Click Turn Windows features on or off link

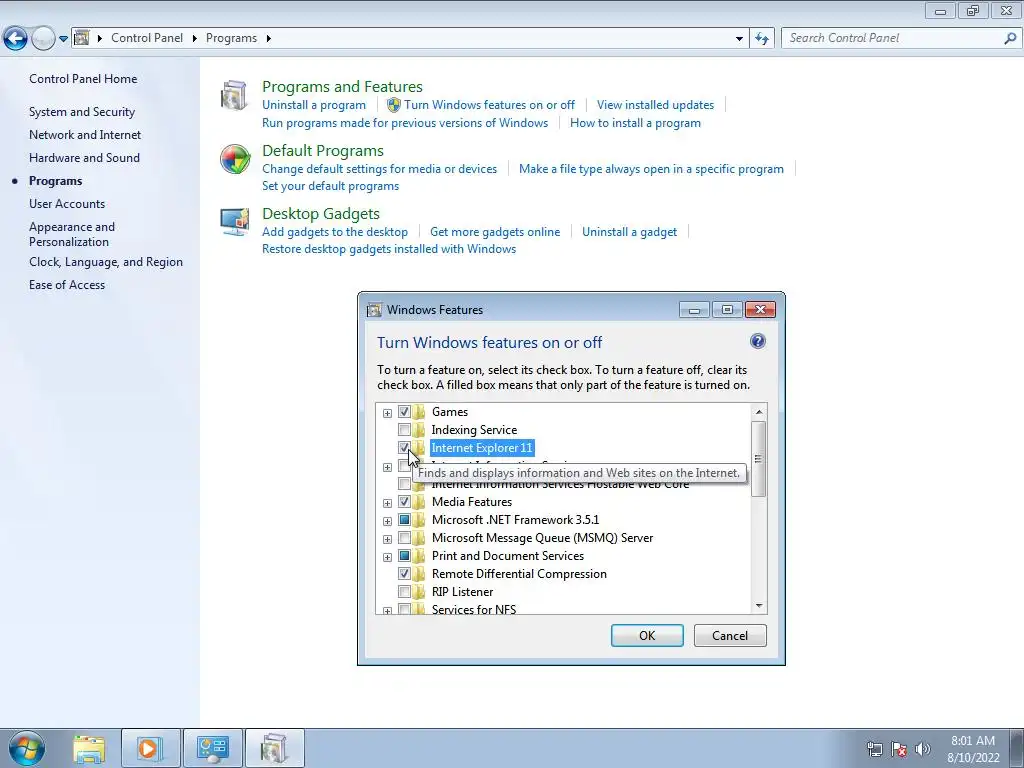489,105
